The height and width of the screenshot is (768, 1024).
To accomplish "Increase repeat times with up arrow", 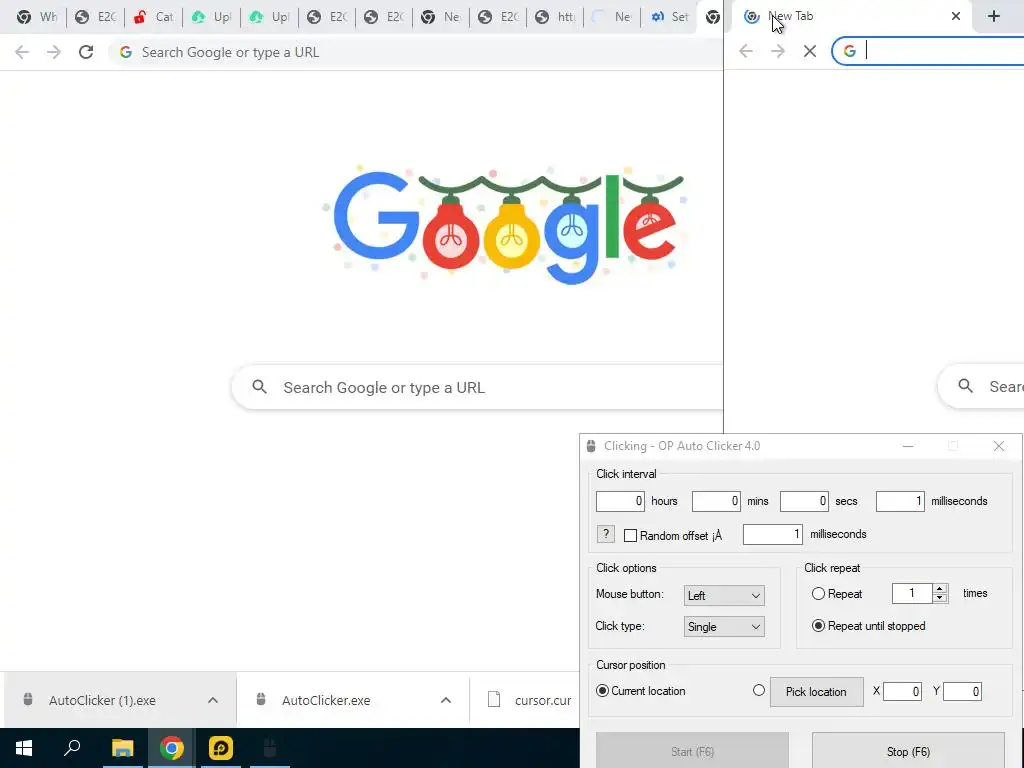I will pyautogui.click(x=940, y=588).
